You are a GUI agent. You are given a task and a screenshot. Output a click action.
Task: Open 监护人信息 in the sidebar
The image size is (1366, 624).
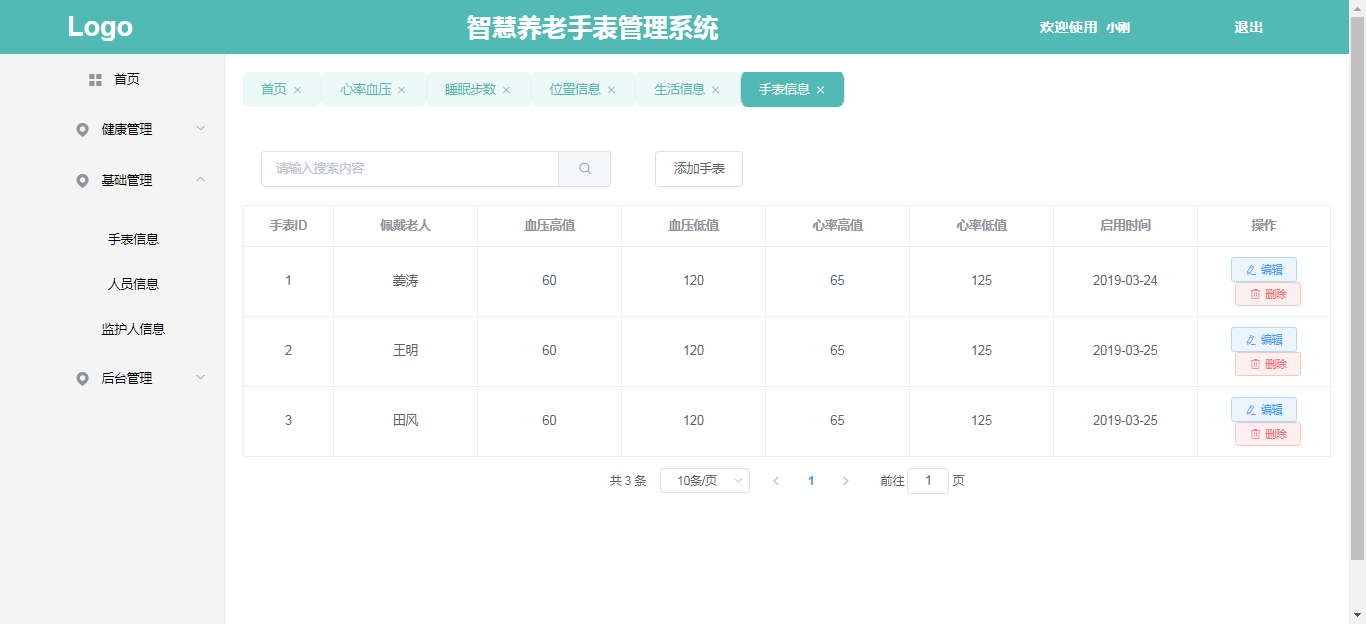133,329
